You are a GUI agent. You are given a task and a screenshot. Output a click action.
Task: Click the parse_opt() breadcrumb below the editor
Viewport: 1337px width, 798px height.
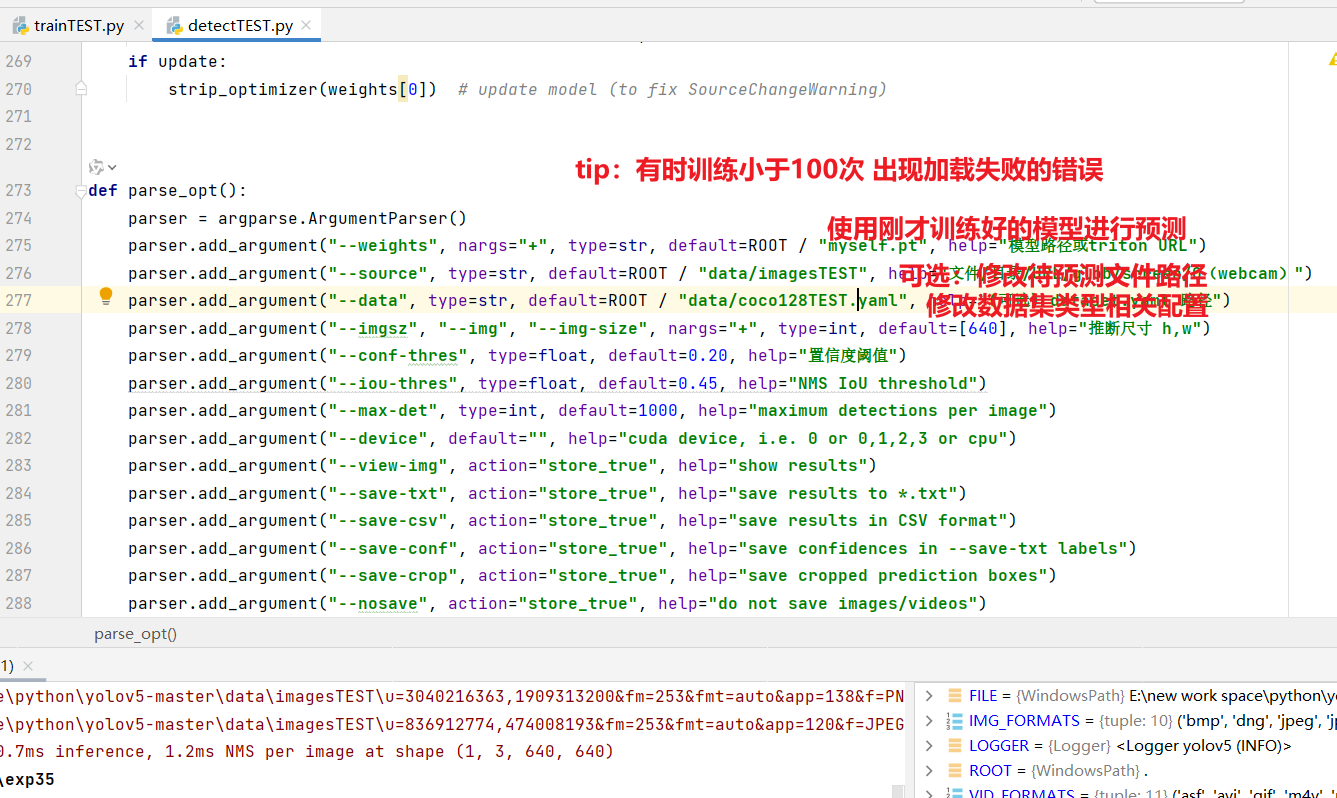(x=135, y=634)
